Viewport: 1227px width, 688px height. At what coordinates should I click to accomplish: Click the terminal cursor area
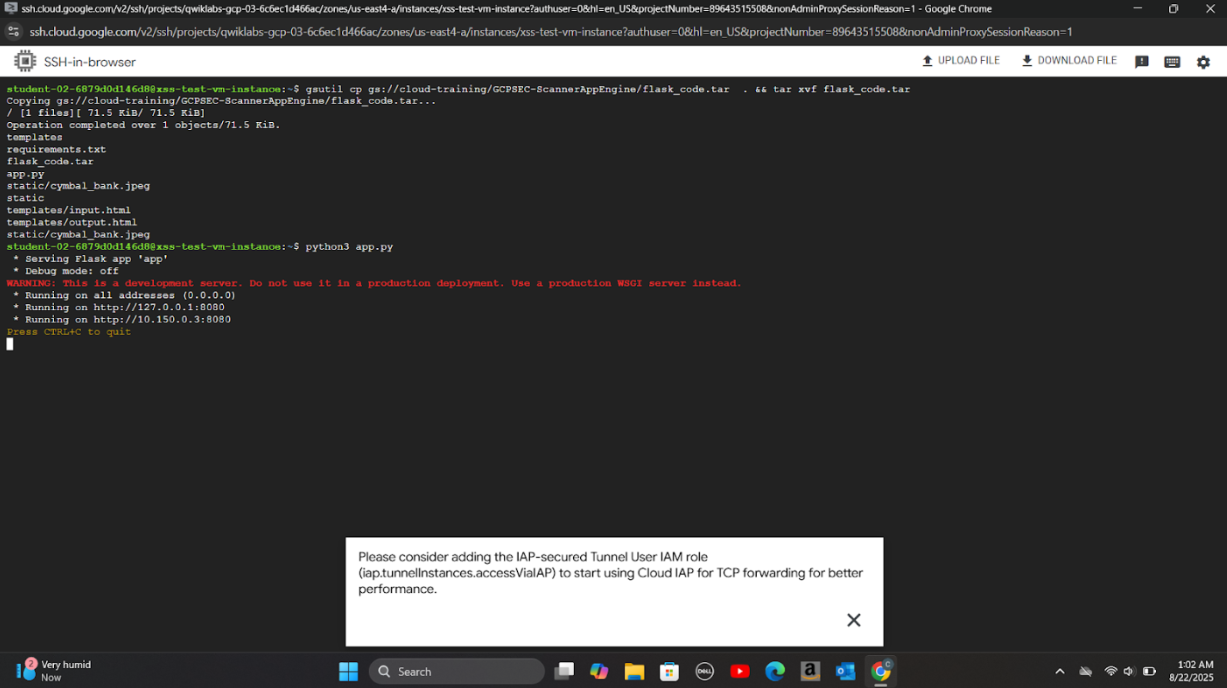point(10,344)
